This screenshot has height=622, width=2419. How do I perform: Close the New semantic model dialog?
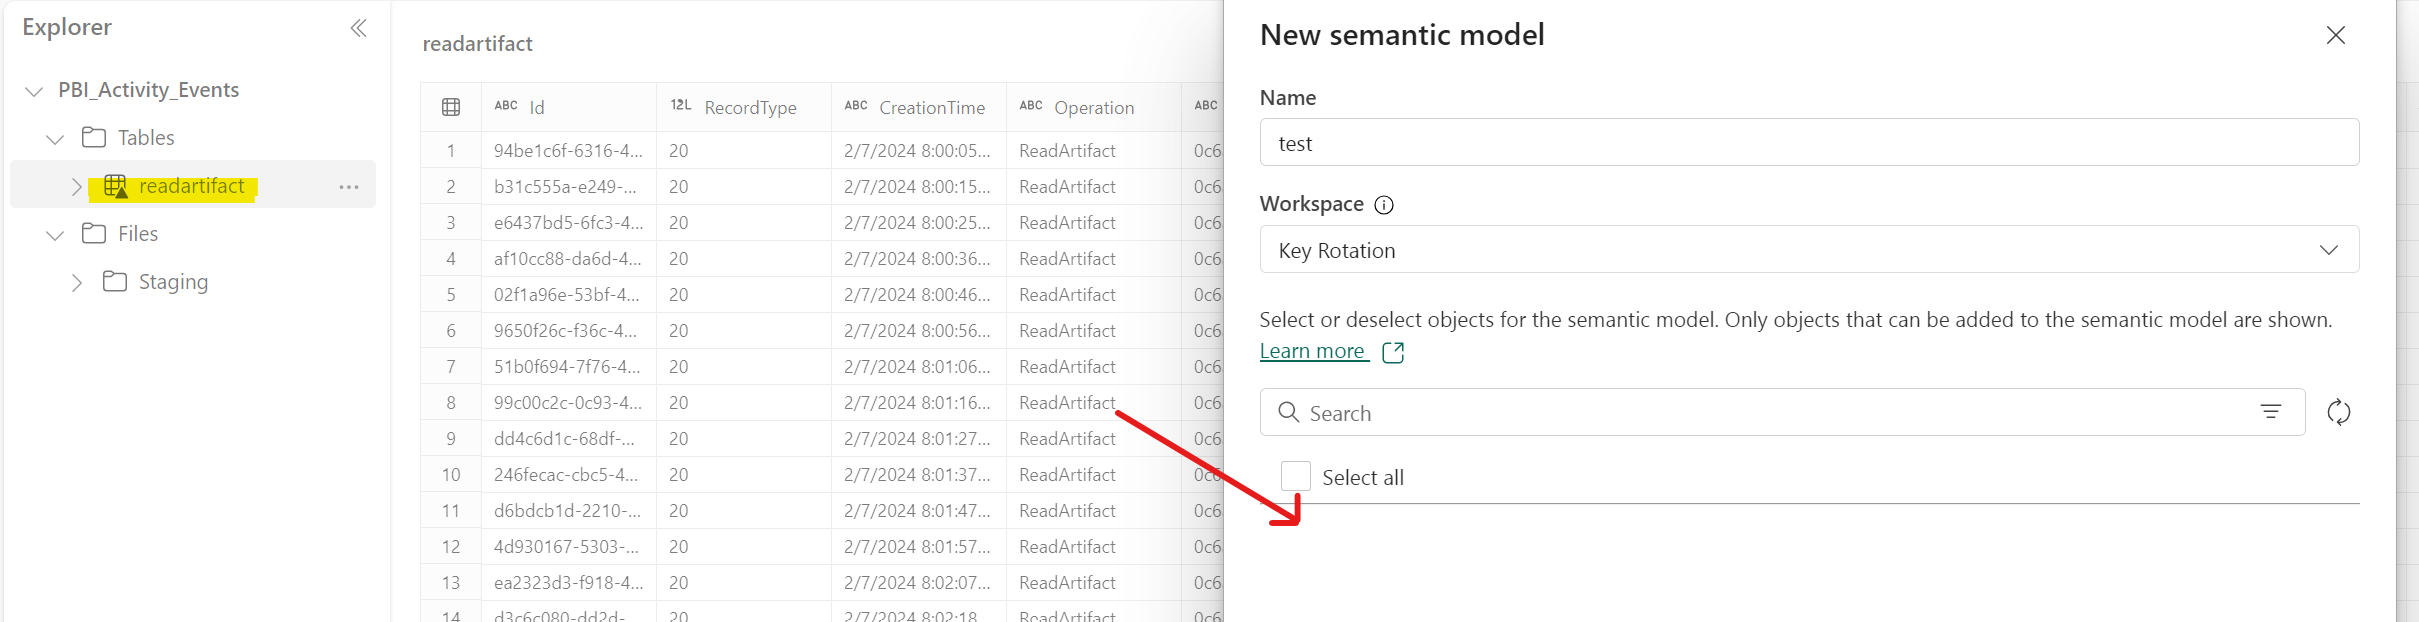(x=2336, y=35)
